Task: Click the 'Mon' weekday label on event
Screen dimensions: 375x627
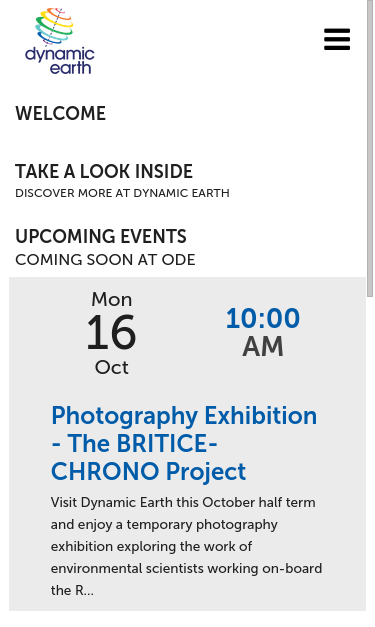Action: tap(112, 300)
